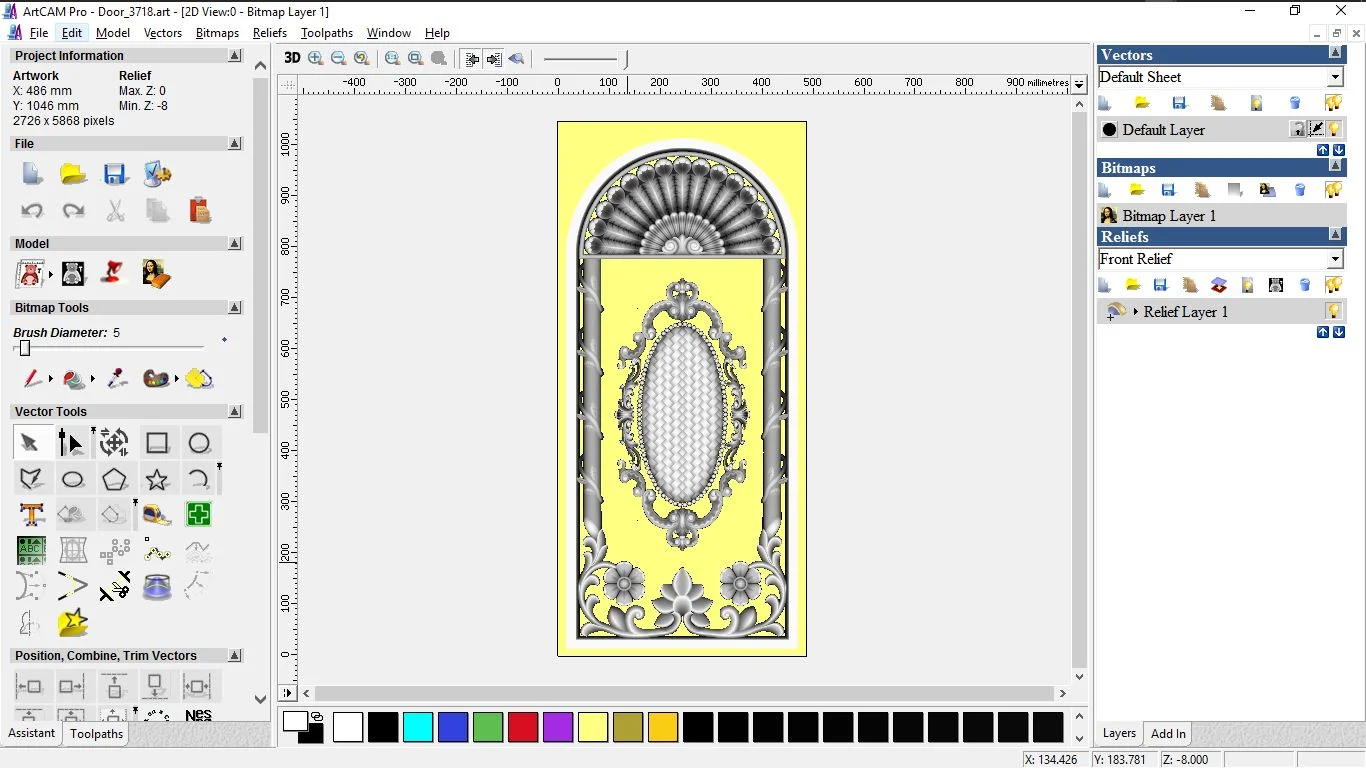Select the Create Vector Text tool
This screenshot has width=1366, height=768.
[31, 515]
